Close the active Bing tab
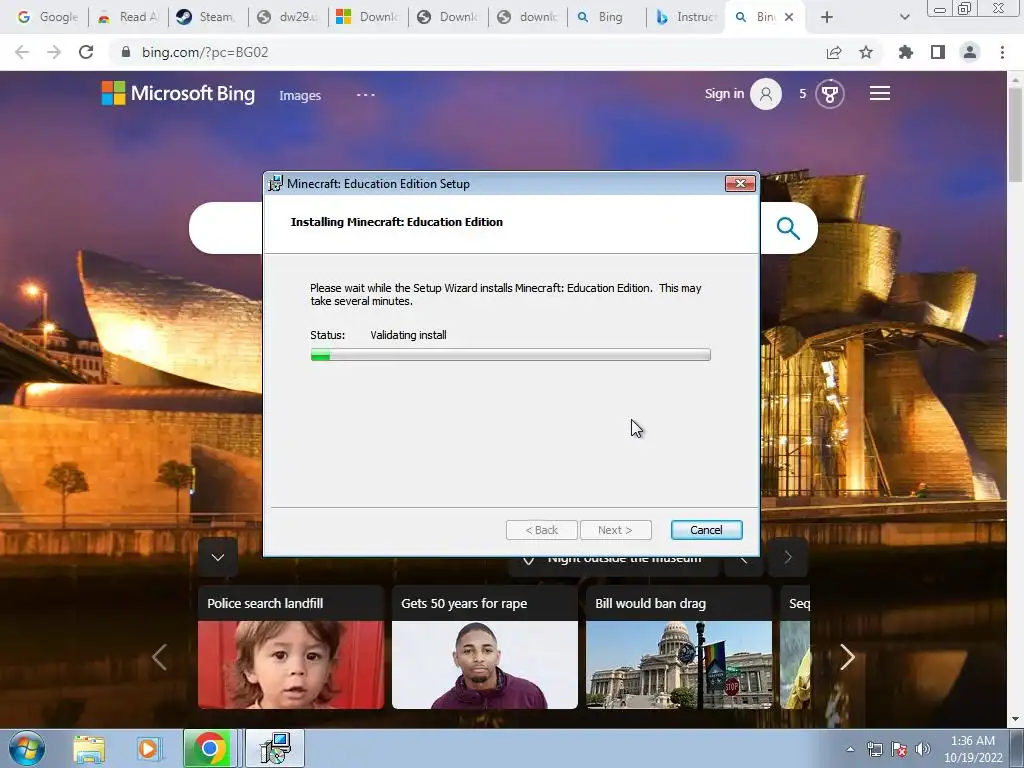 [x=789, y=17]
